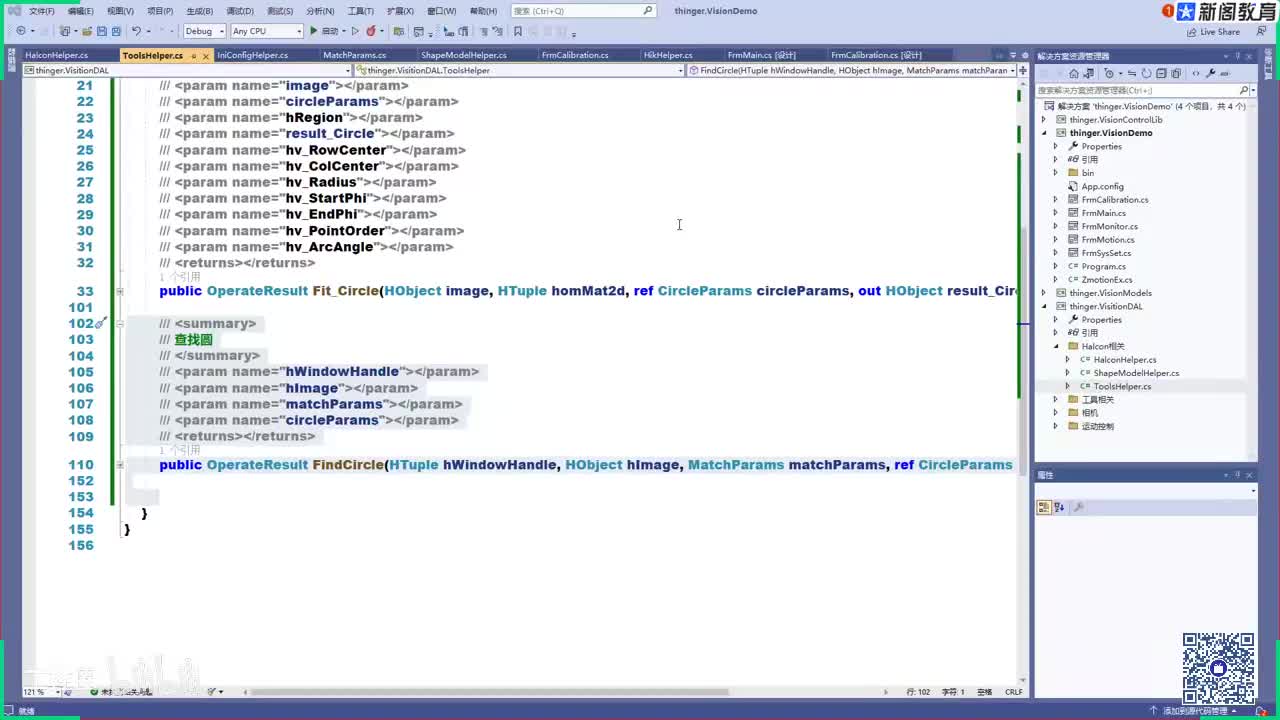
Task: Open the 文件(F) menu
Action: 42,11
